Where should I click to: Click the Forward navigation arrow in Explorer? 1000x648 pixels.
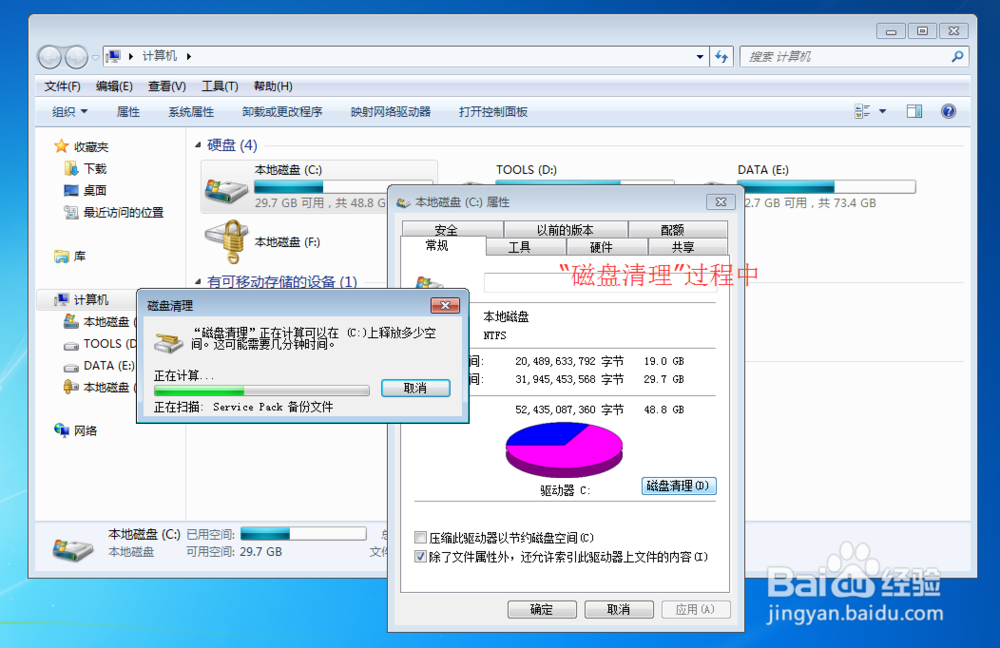pos(77,57)
